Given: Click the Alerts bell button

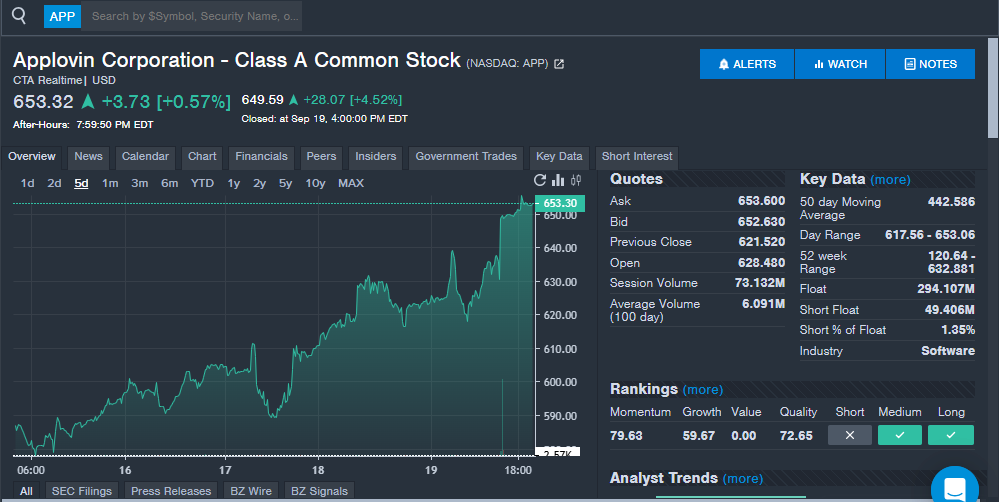Looking at the screenshot, I should [x=747, y=64].
